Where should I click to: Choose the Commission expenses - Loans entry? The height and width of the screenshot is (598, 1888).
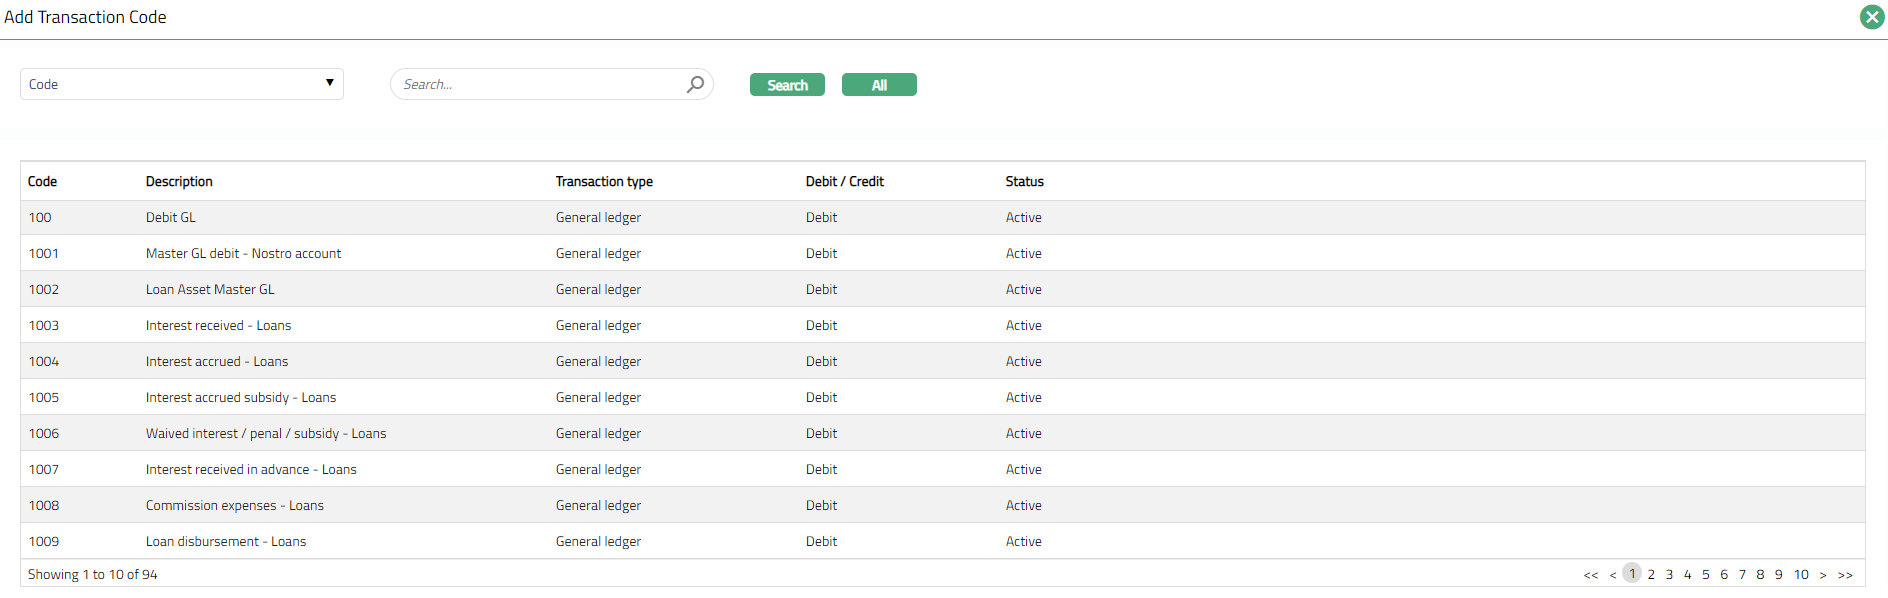coord(235,505)
